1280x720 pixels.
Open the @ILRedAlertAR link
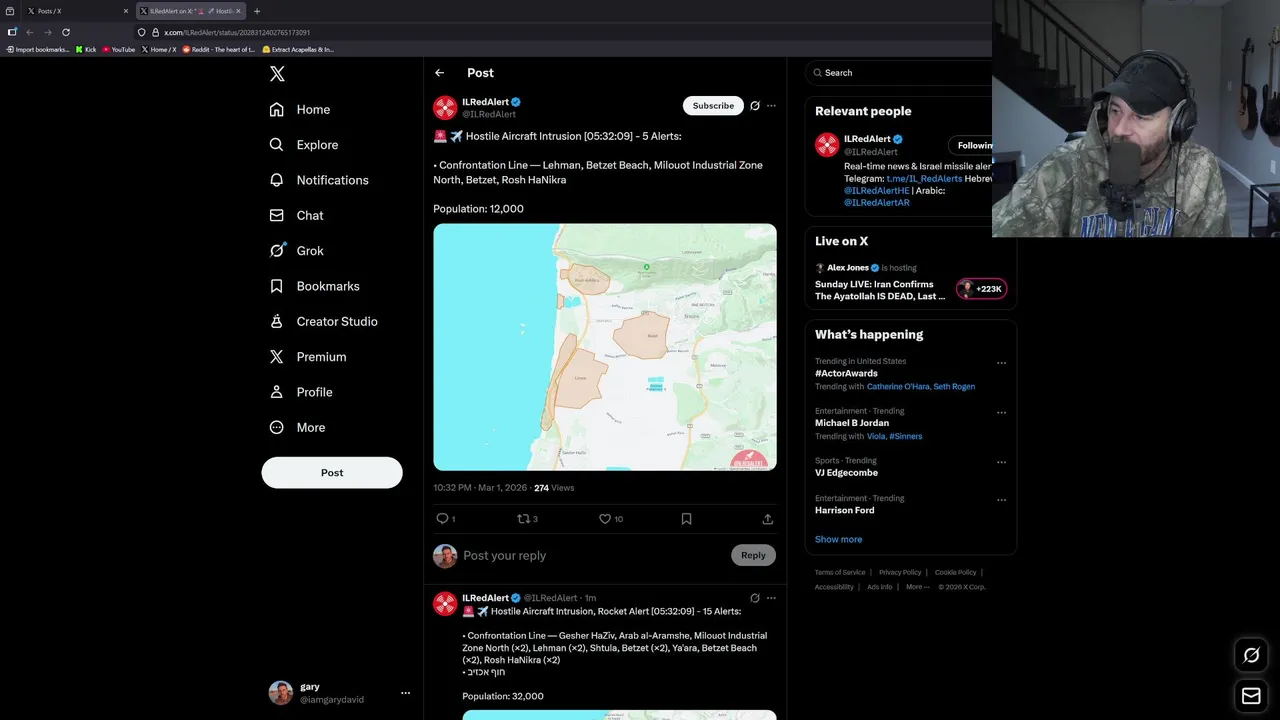tap(877, 203)
